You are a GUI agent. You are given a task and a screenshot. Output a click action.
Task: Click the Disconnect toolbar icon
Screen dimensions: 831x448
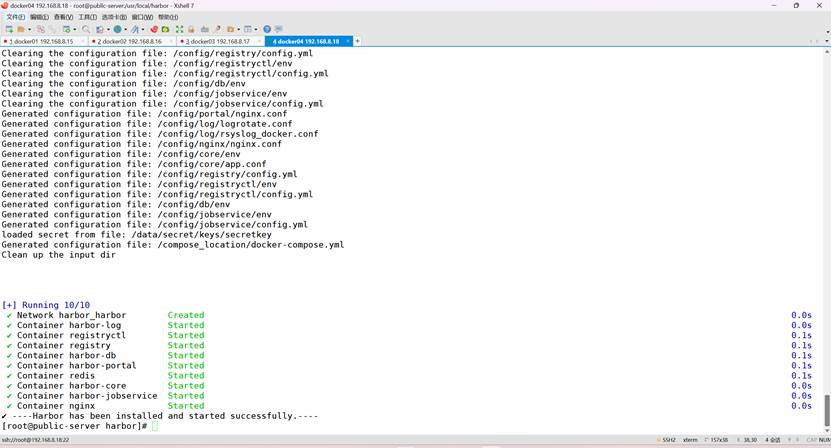point(41,29)
